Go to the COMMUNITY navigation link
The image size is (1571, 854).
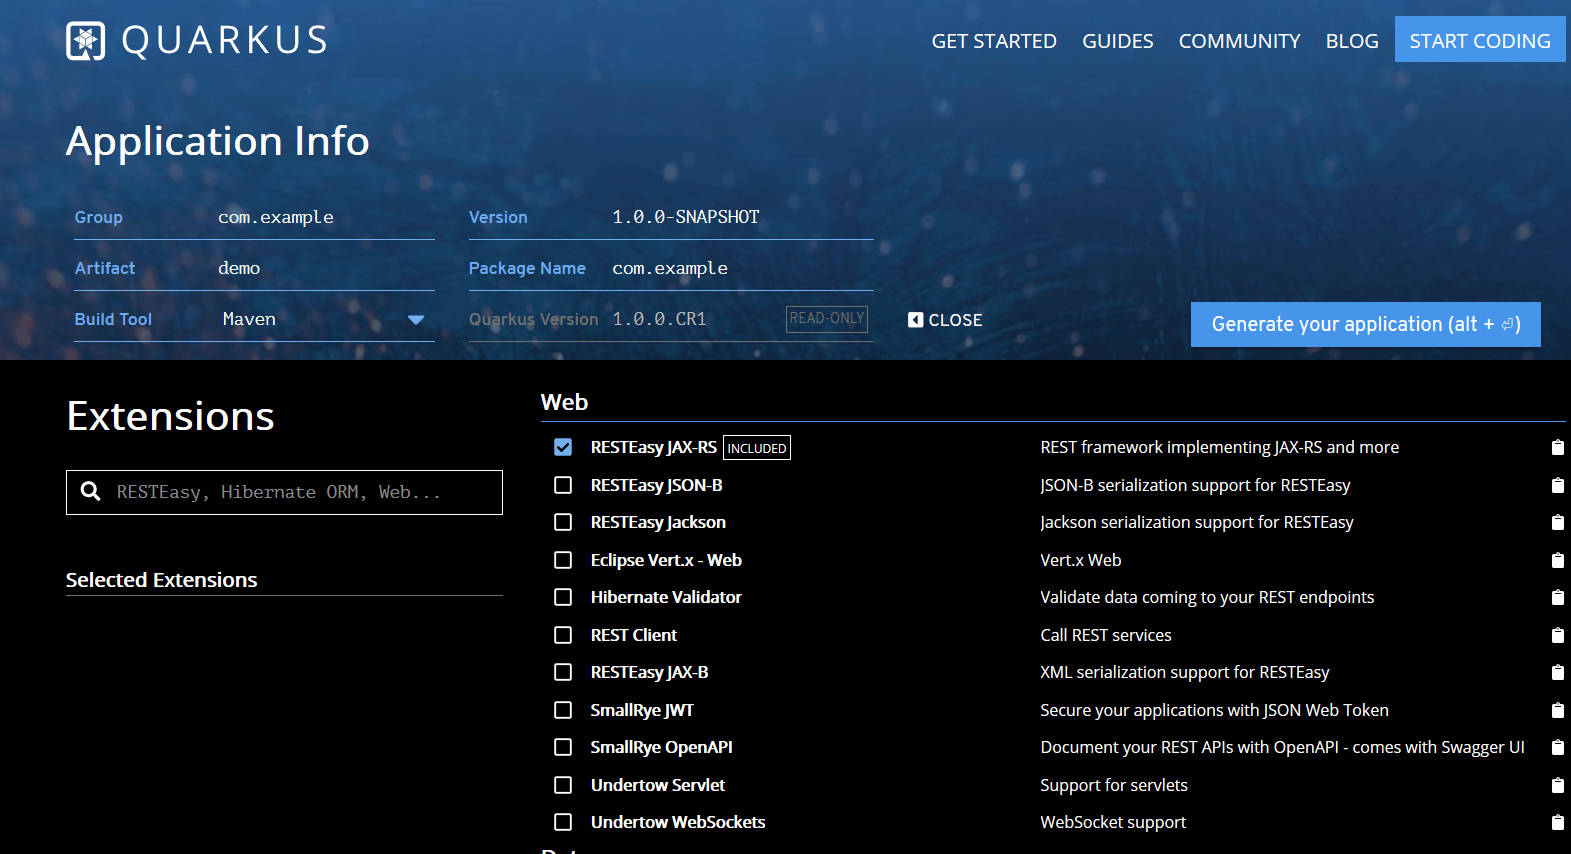tap(1239, 41)
